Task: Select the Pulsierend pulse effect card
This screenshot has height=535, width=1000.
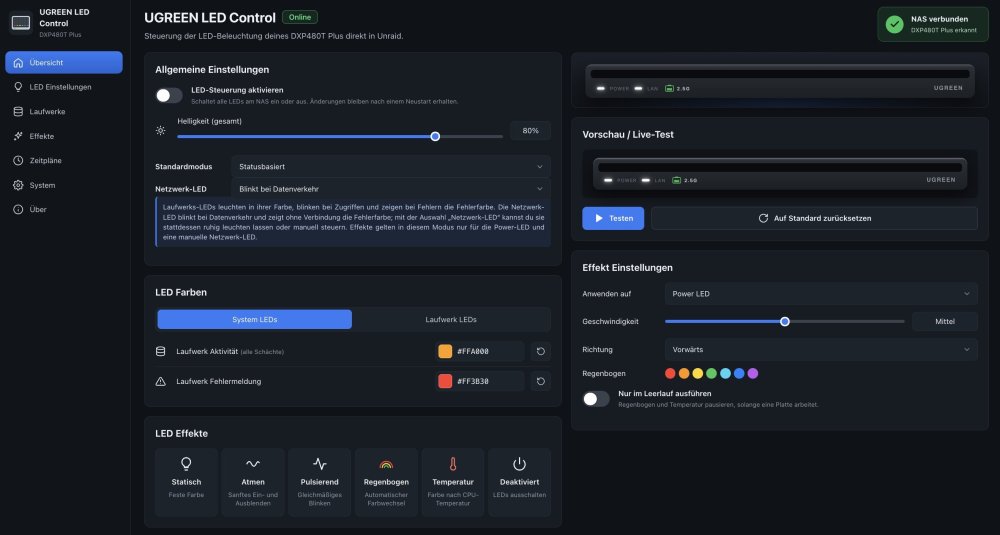Action: coord(320,482)
